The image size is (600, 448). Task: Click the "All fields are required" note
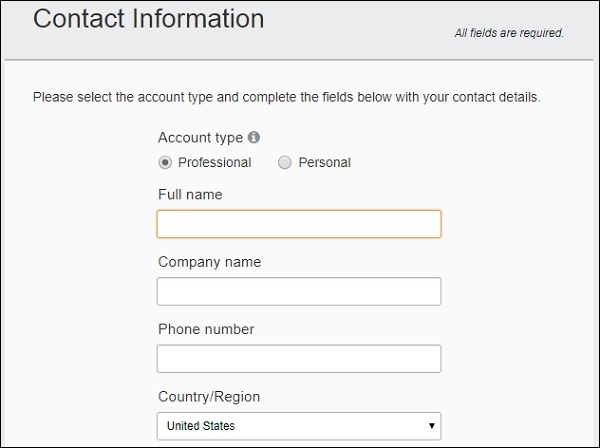(x=509, y=33)
